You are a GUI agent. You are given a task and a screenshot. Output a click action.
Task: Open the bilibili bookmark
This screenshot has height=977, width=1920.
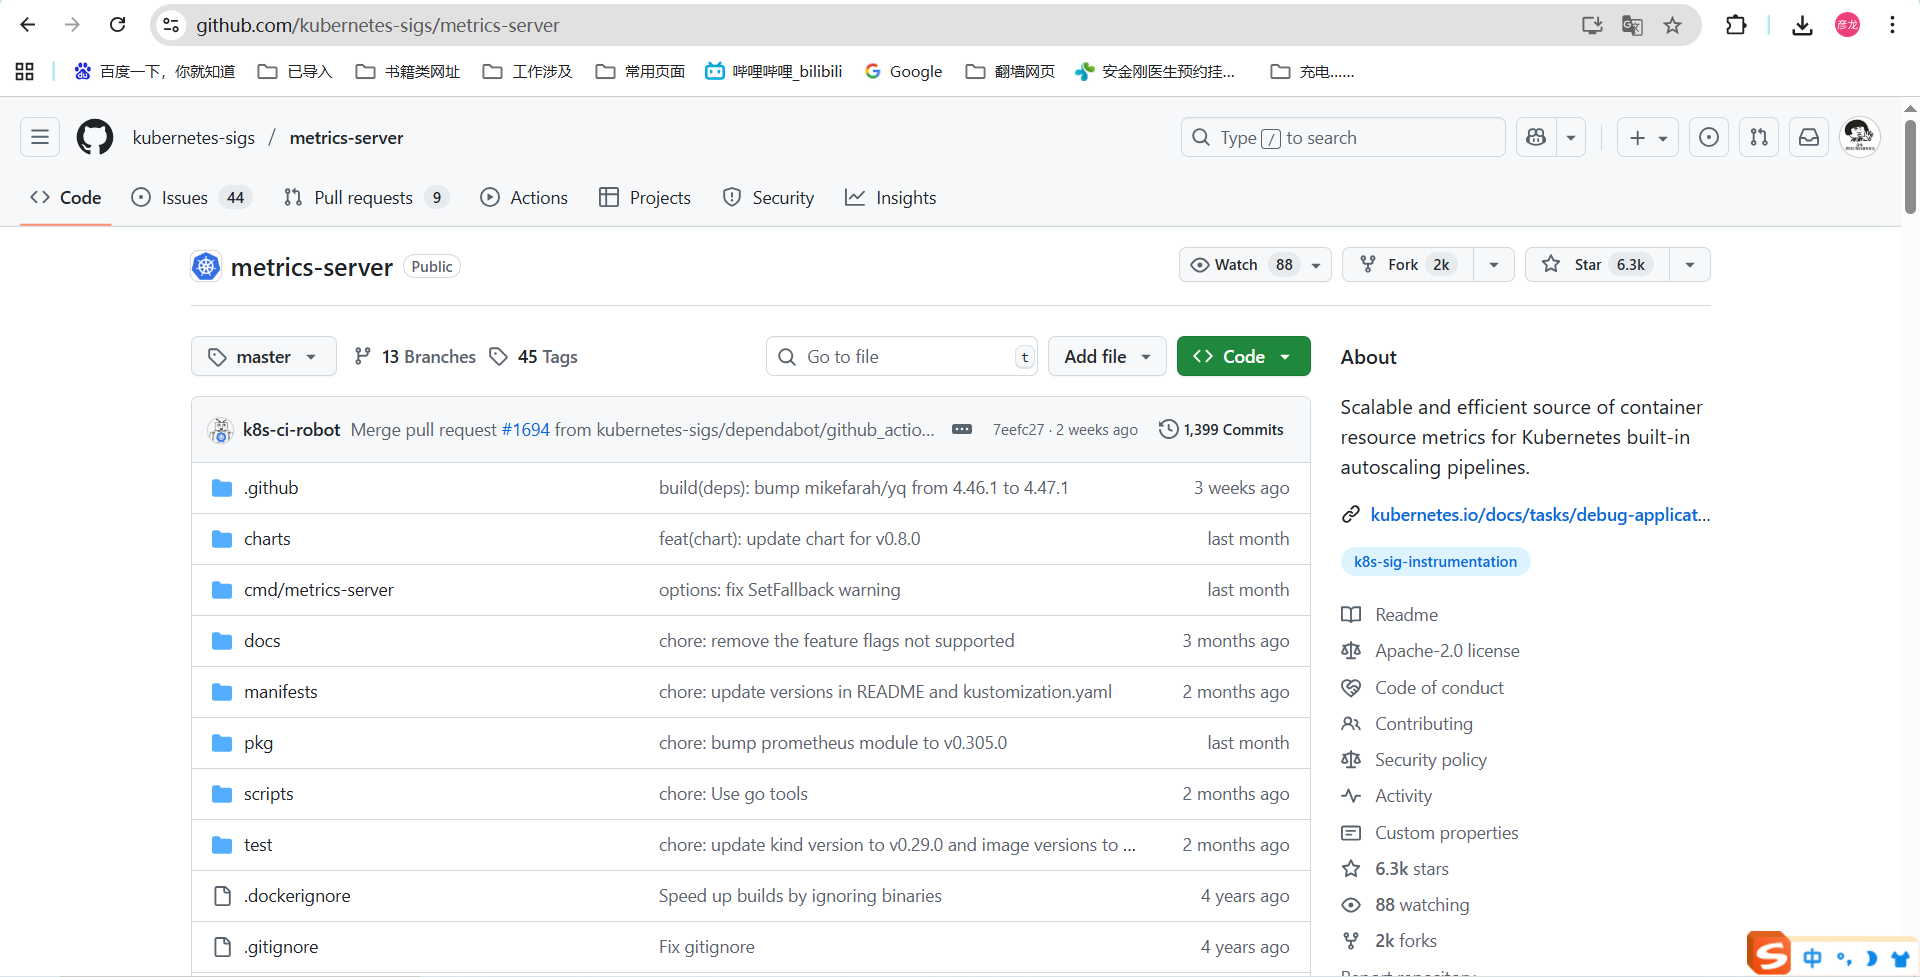774,71
